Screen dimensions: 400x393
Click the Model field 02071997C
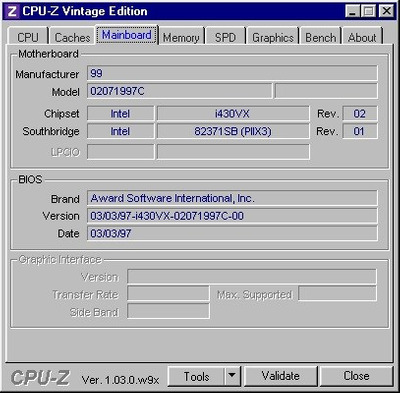click(x=180, y=91)
